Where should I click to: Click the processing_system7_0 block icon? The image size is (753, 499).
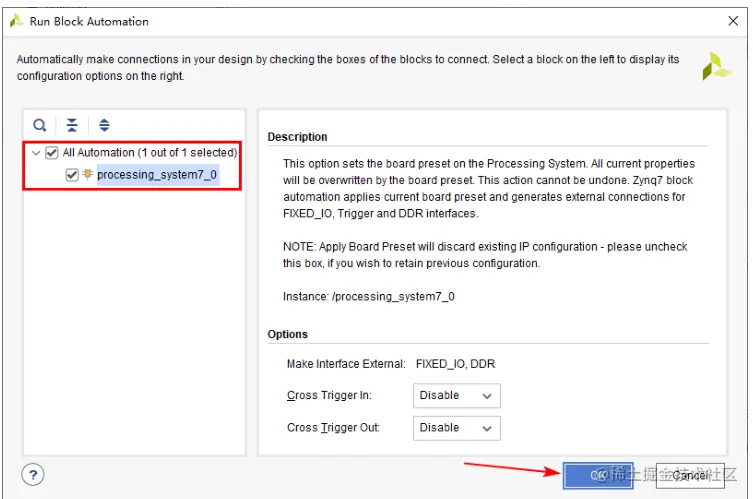click(x=87, y=174)
